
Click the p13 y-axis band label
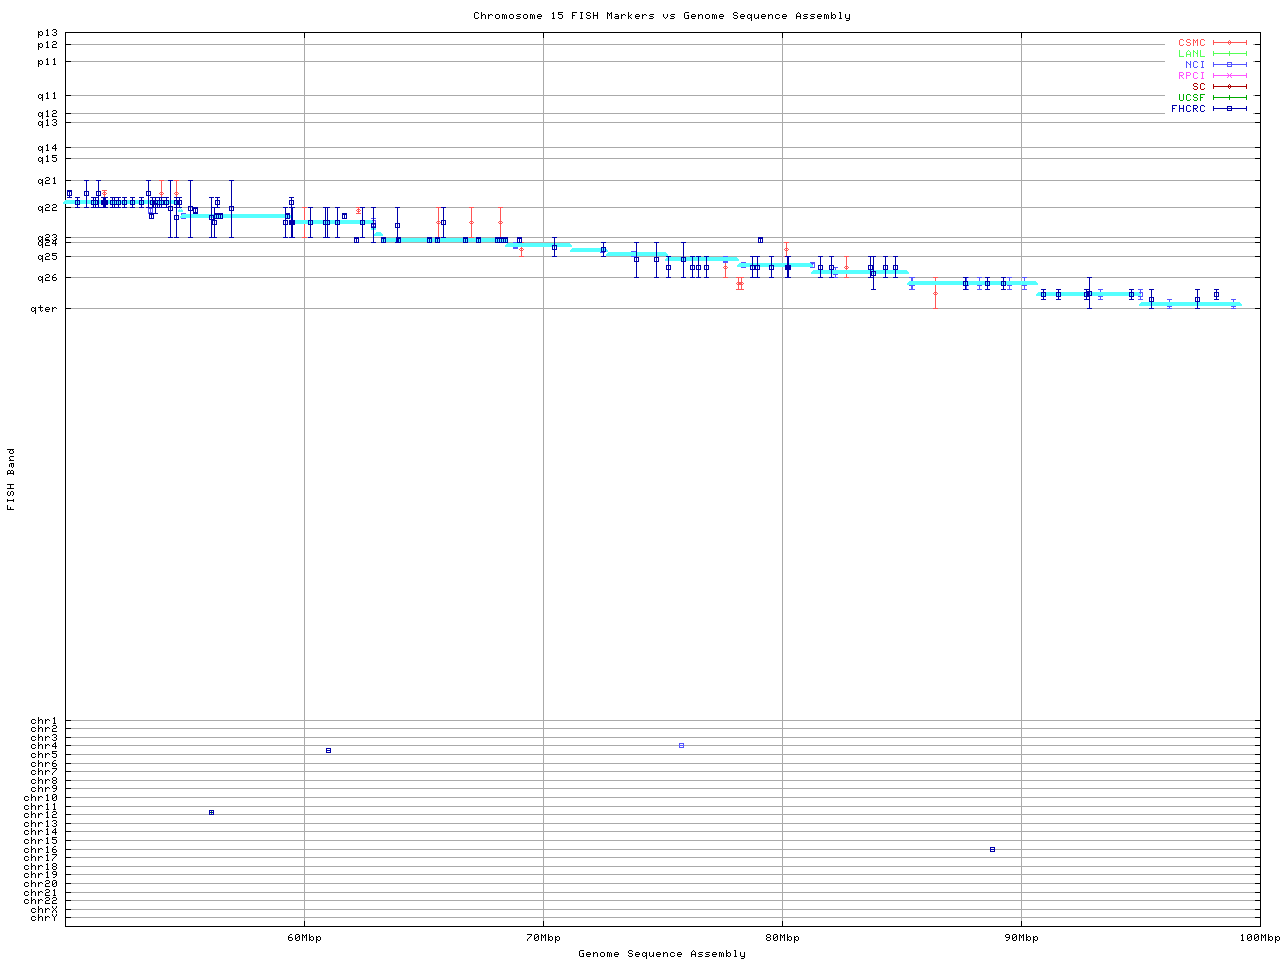tap(47, 34)
